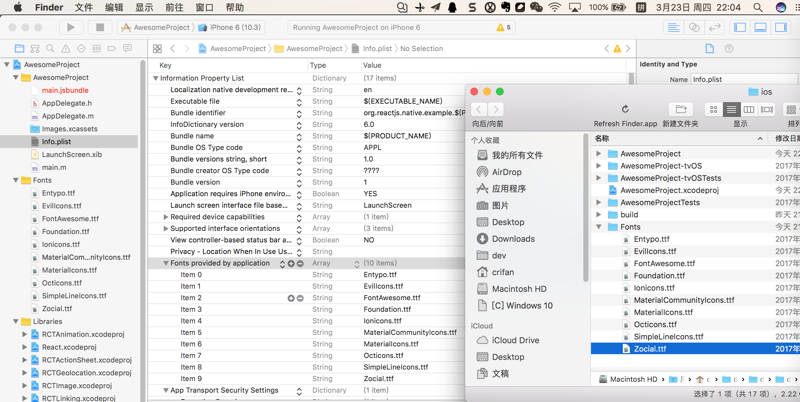This screenshot has height=402, width=800.
Task: Open the 帮助 menu
Action: (235, 8)
